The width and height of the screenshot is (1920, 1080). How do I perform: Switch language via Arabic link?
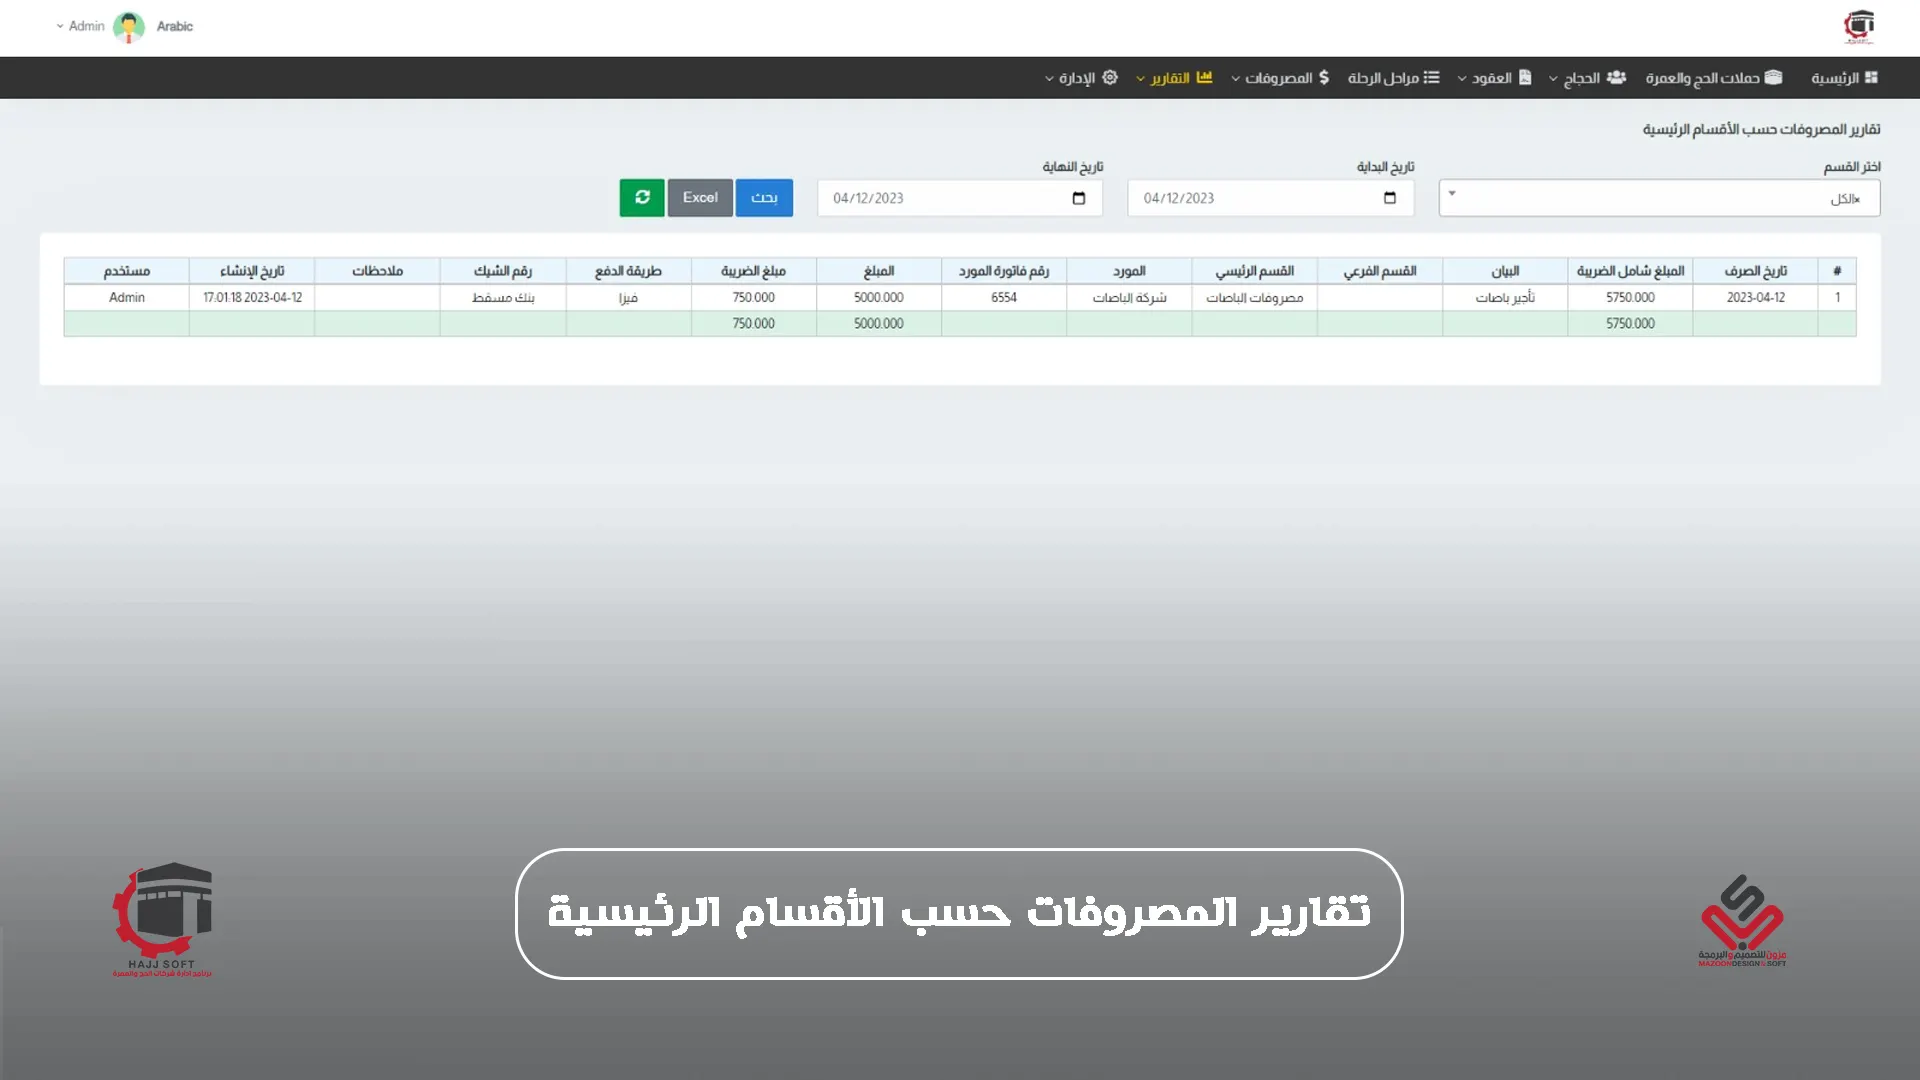[175, 27]
